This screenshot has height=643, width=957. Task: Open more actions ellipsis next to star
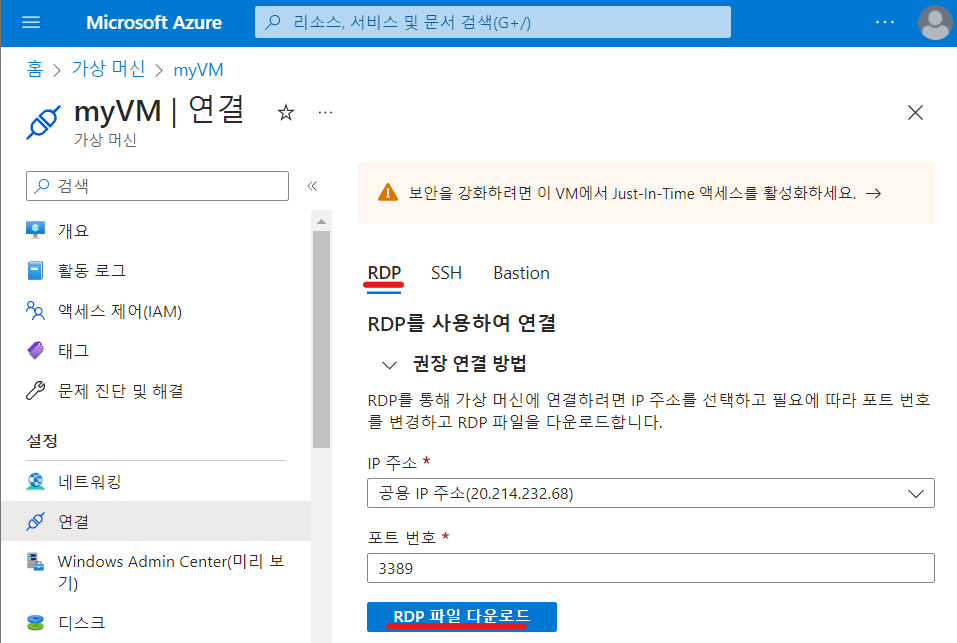(325, 112)
